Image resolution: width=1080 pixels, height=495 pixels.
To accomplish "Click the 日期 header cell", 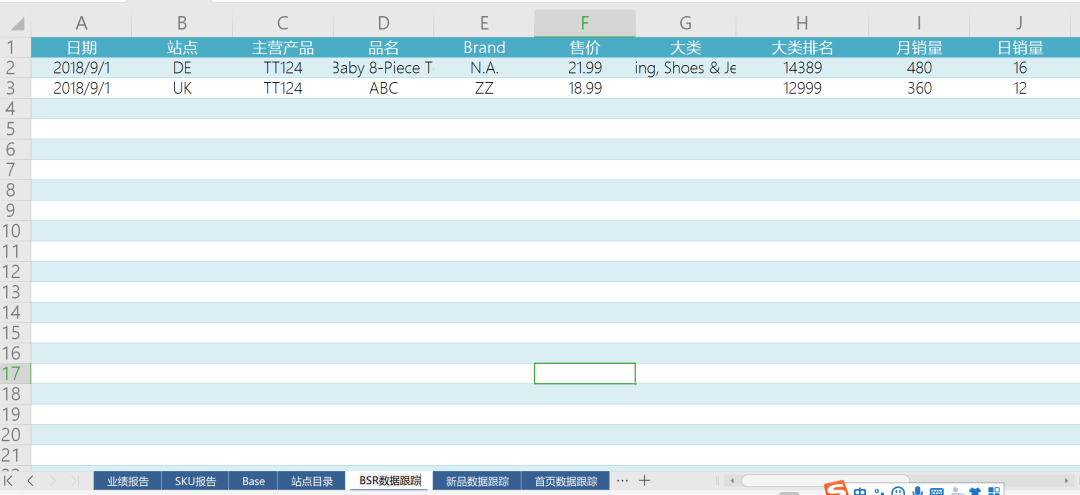I will click(81, 48).
